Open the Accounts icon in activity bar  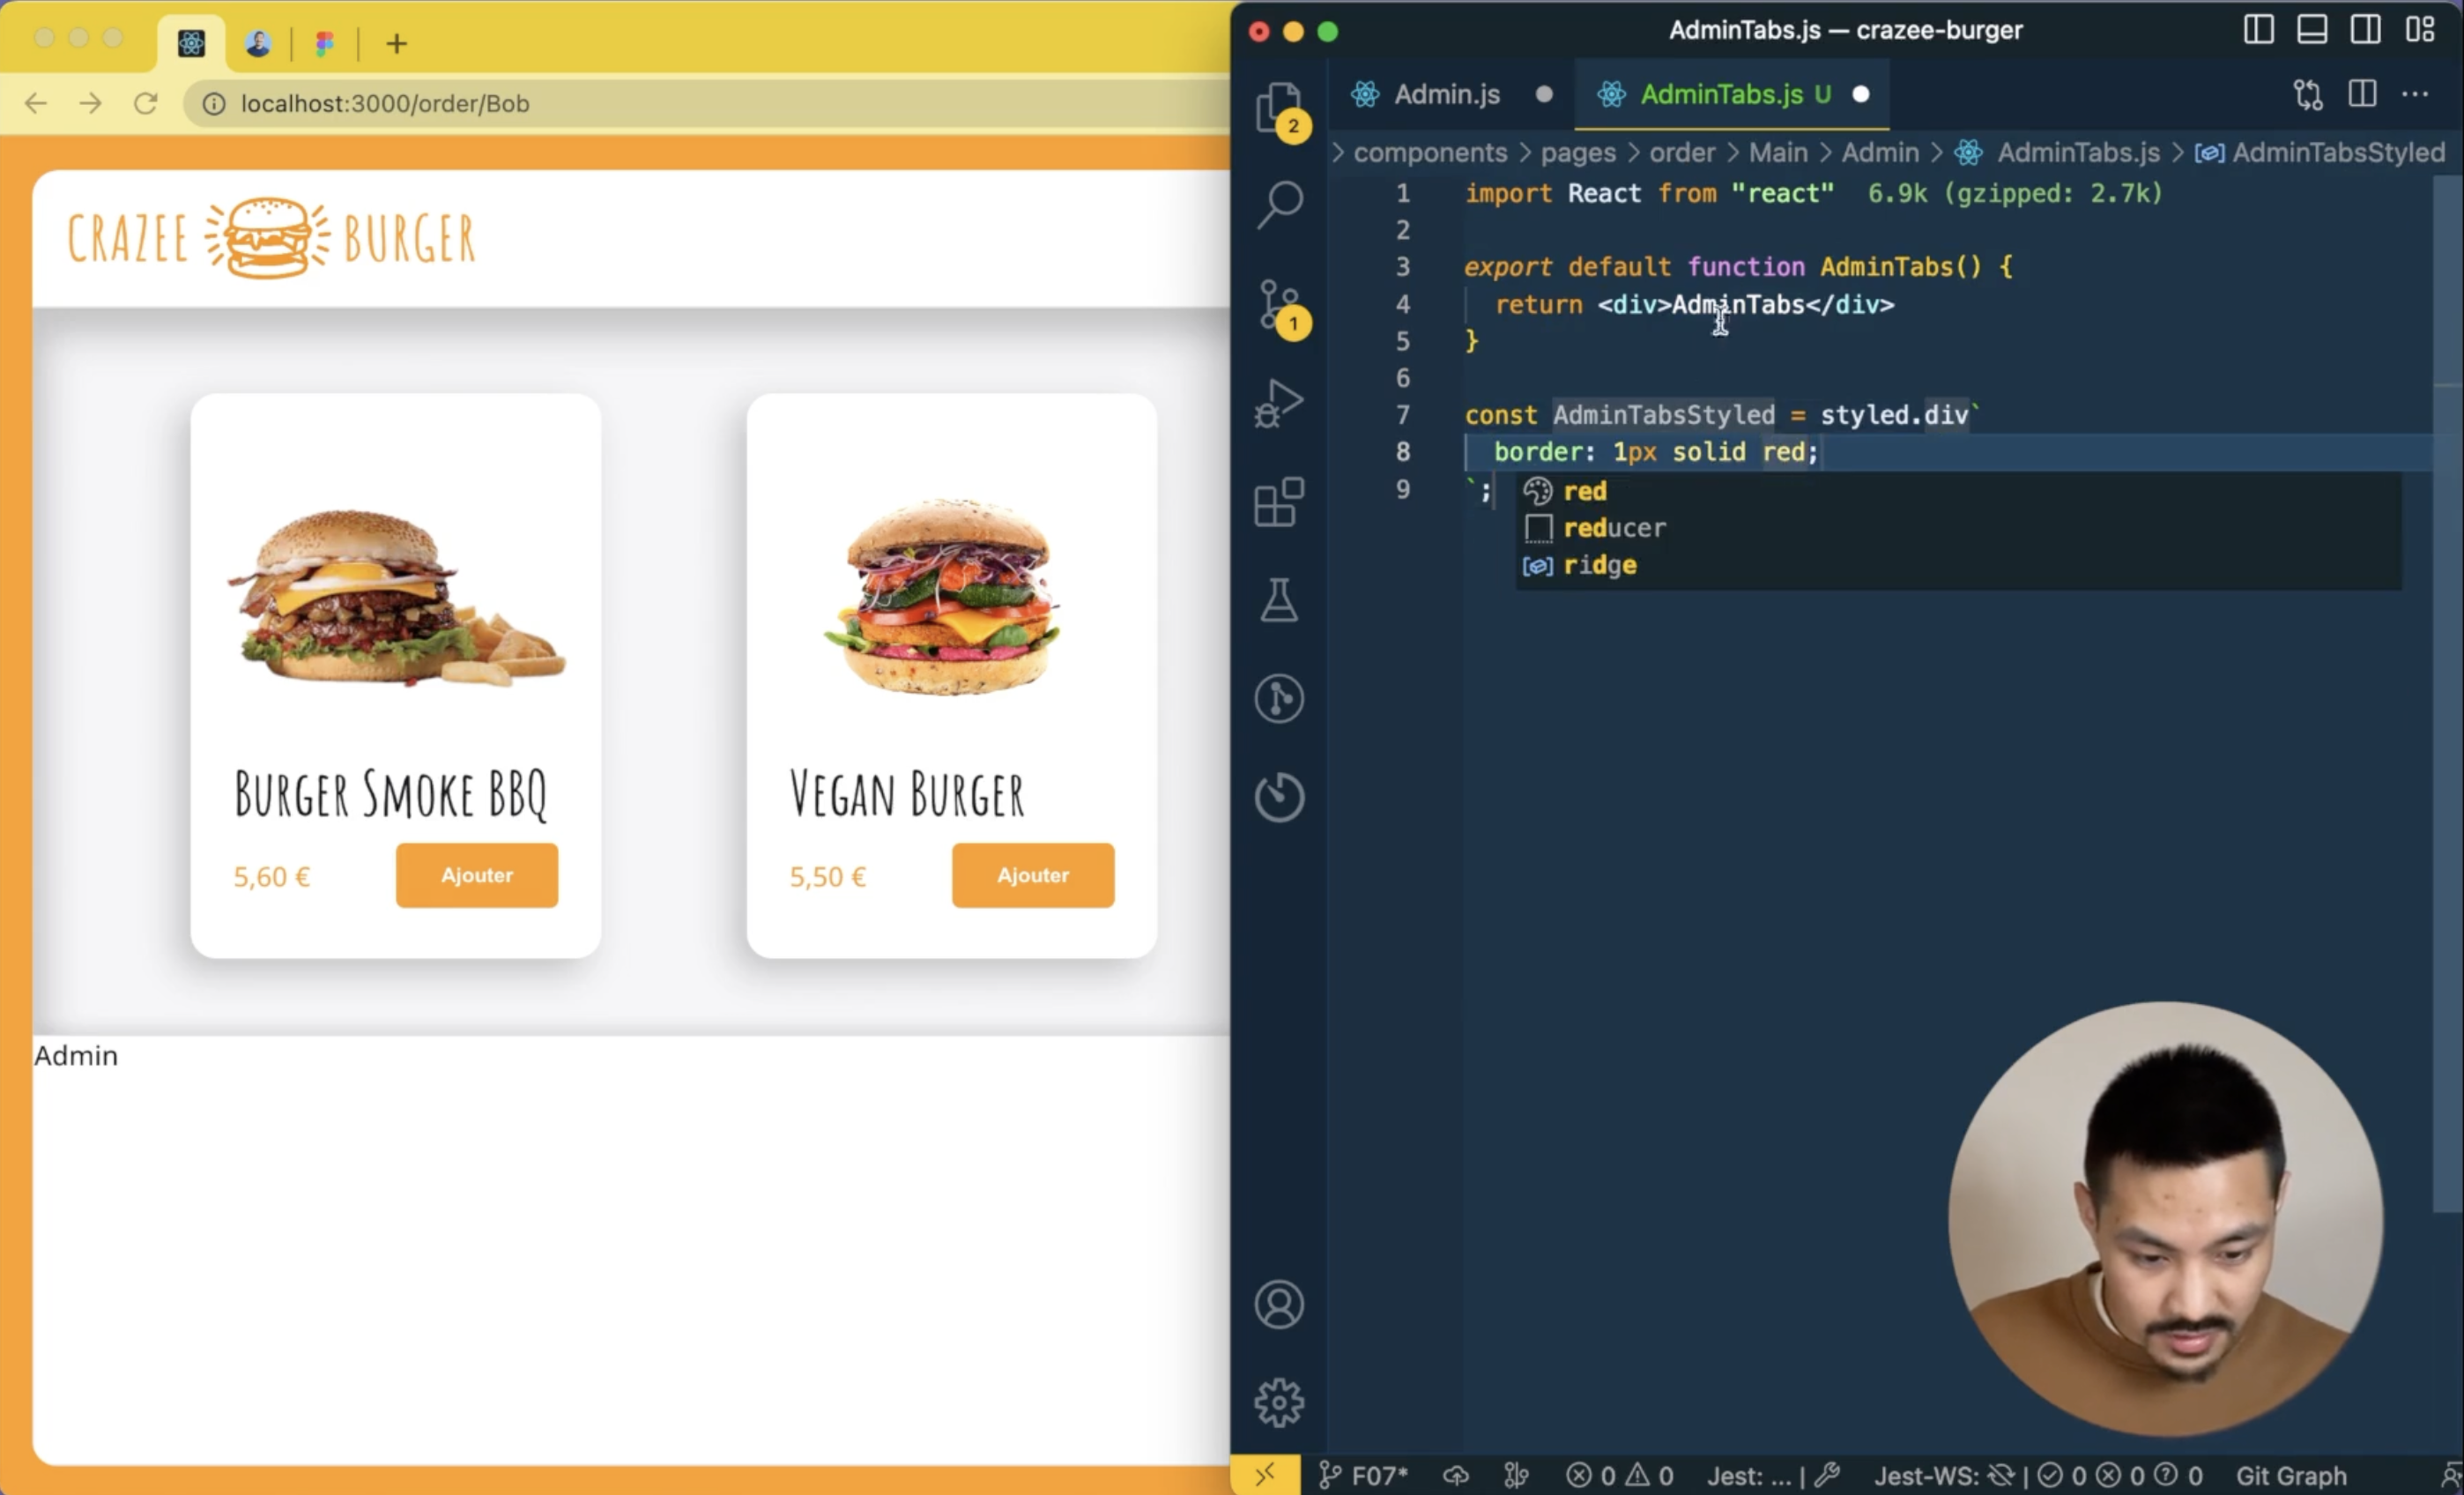[1279, 1304]
